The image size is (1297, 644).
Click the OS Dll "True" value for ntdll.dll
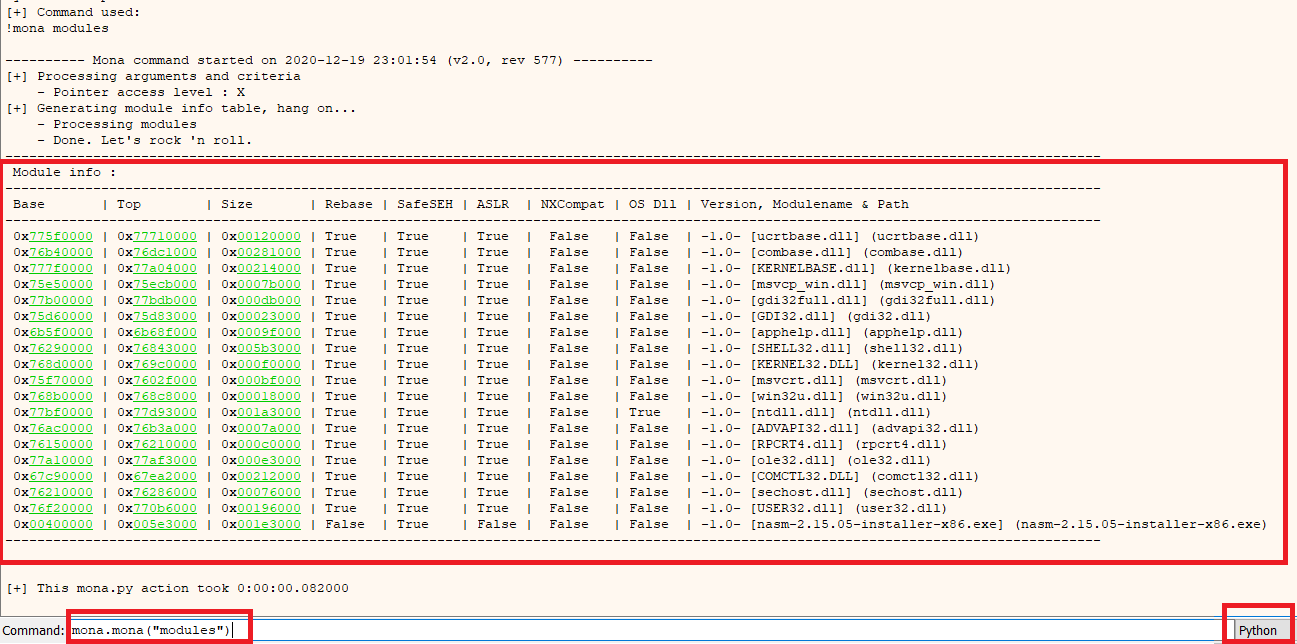(645, 412)
